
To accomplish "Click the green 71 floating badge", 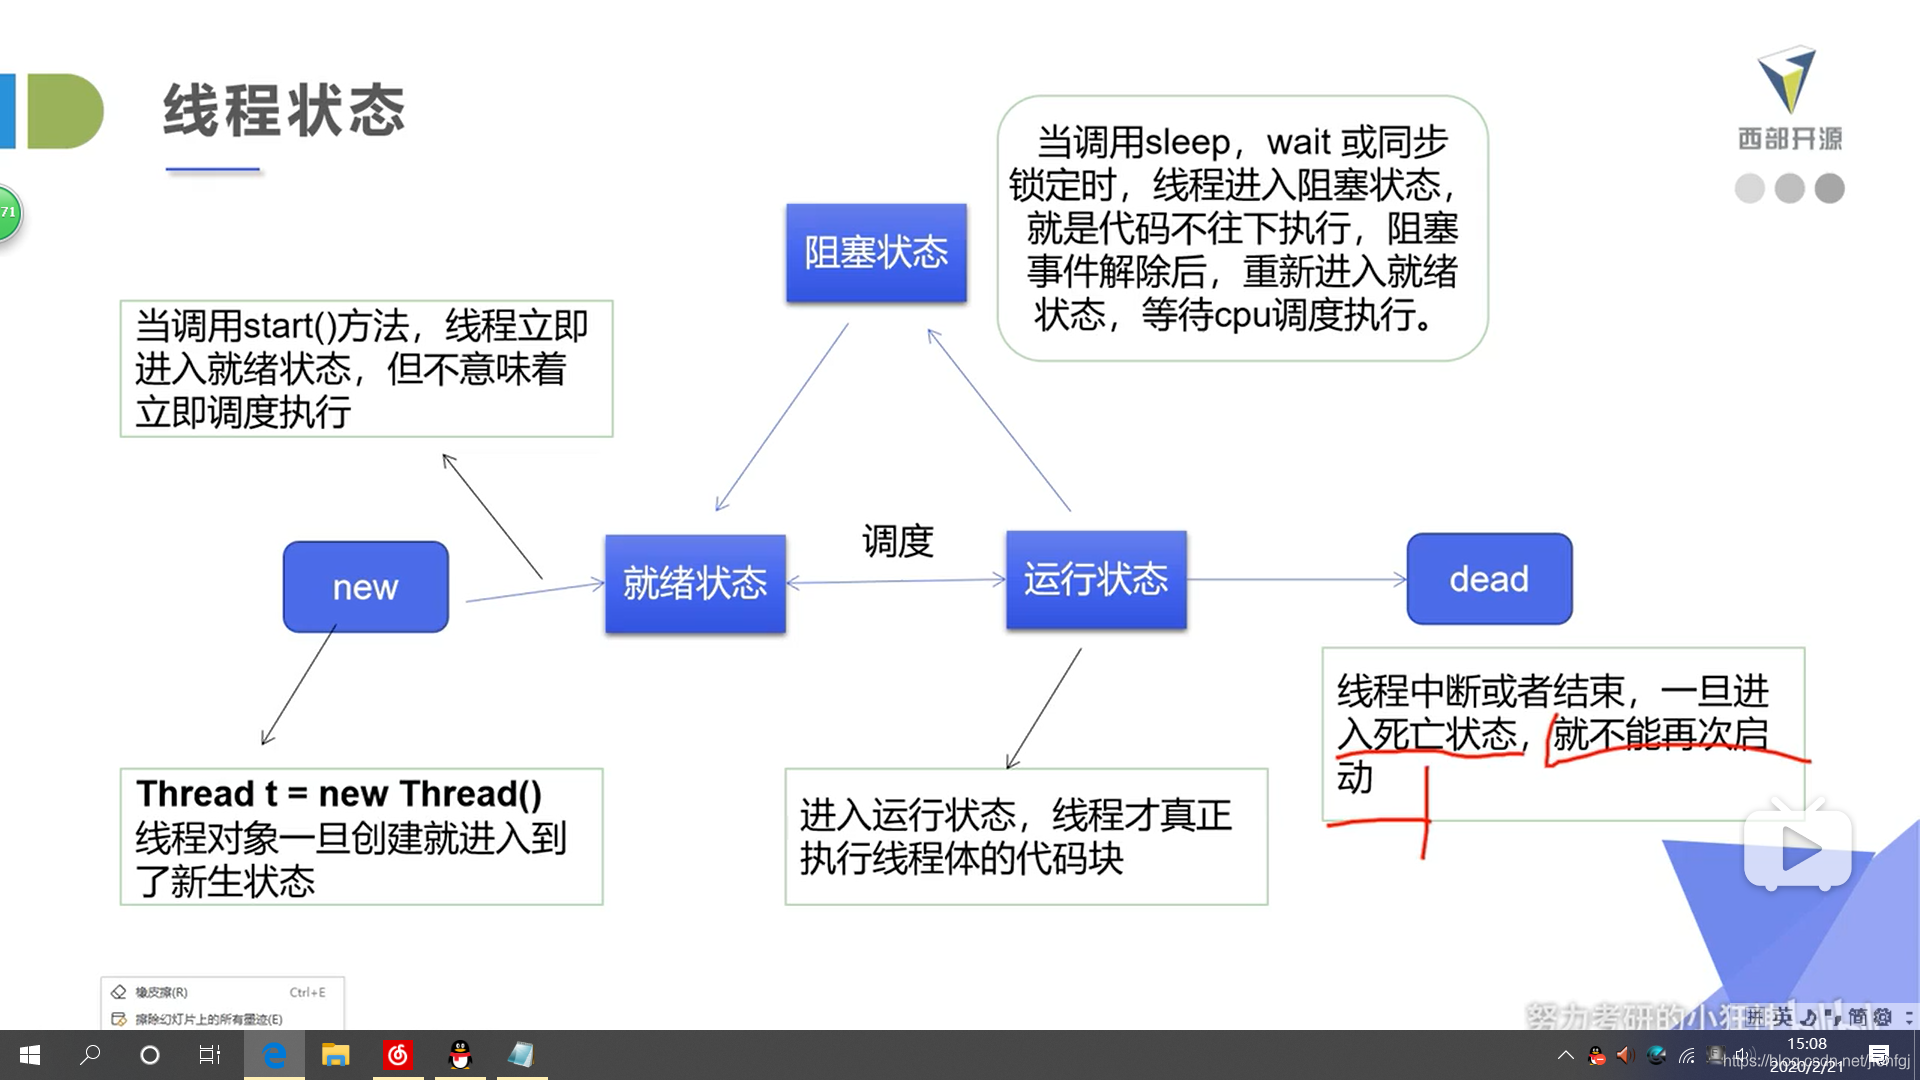I will [x=8, y=213].
